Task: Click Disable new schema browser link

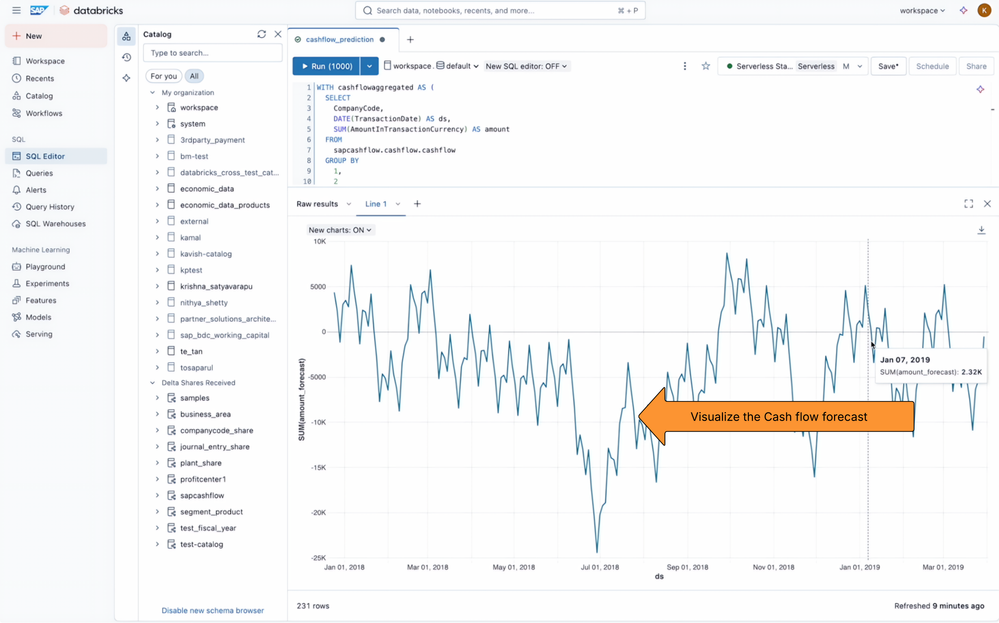Action: tap(212, 610)
